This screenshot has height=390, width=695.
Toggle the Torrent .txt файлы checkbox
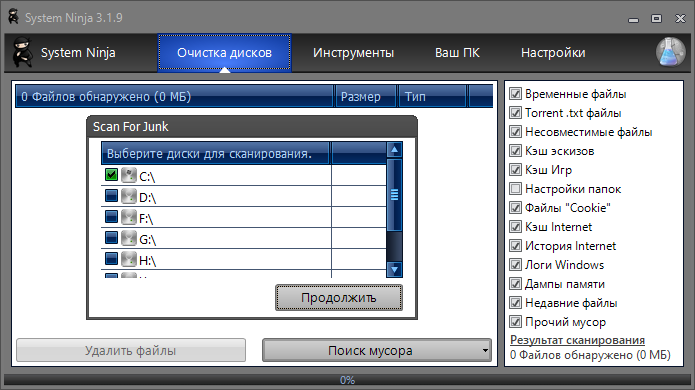(515, 113)
